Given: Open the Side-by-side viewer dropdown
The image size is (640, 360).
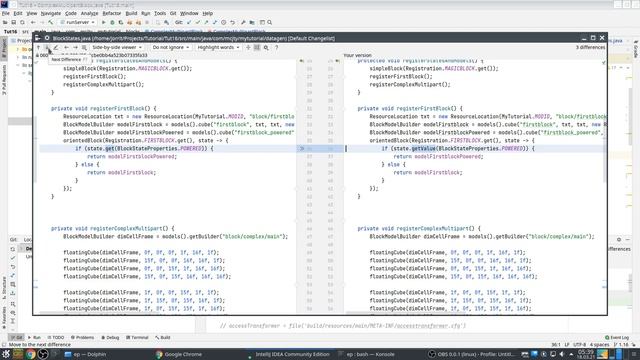Looking at the screenshot, I should point(117,48).
